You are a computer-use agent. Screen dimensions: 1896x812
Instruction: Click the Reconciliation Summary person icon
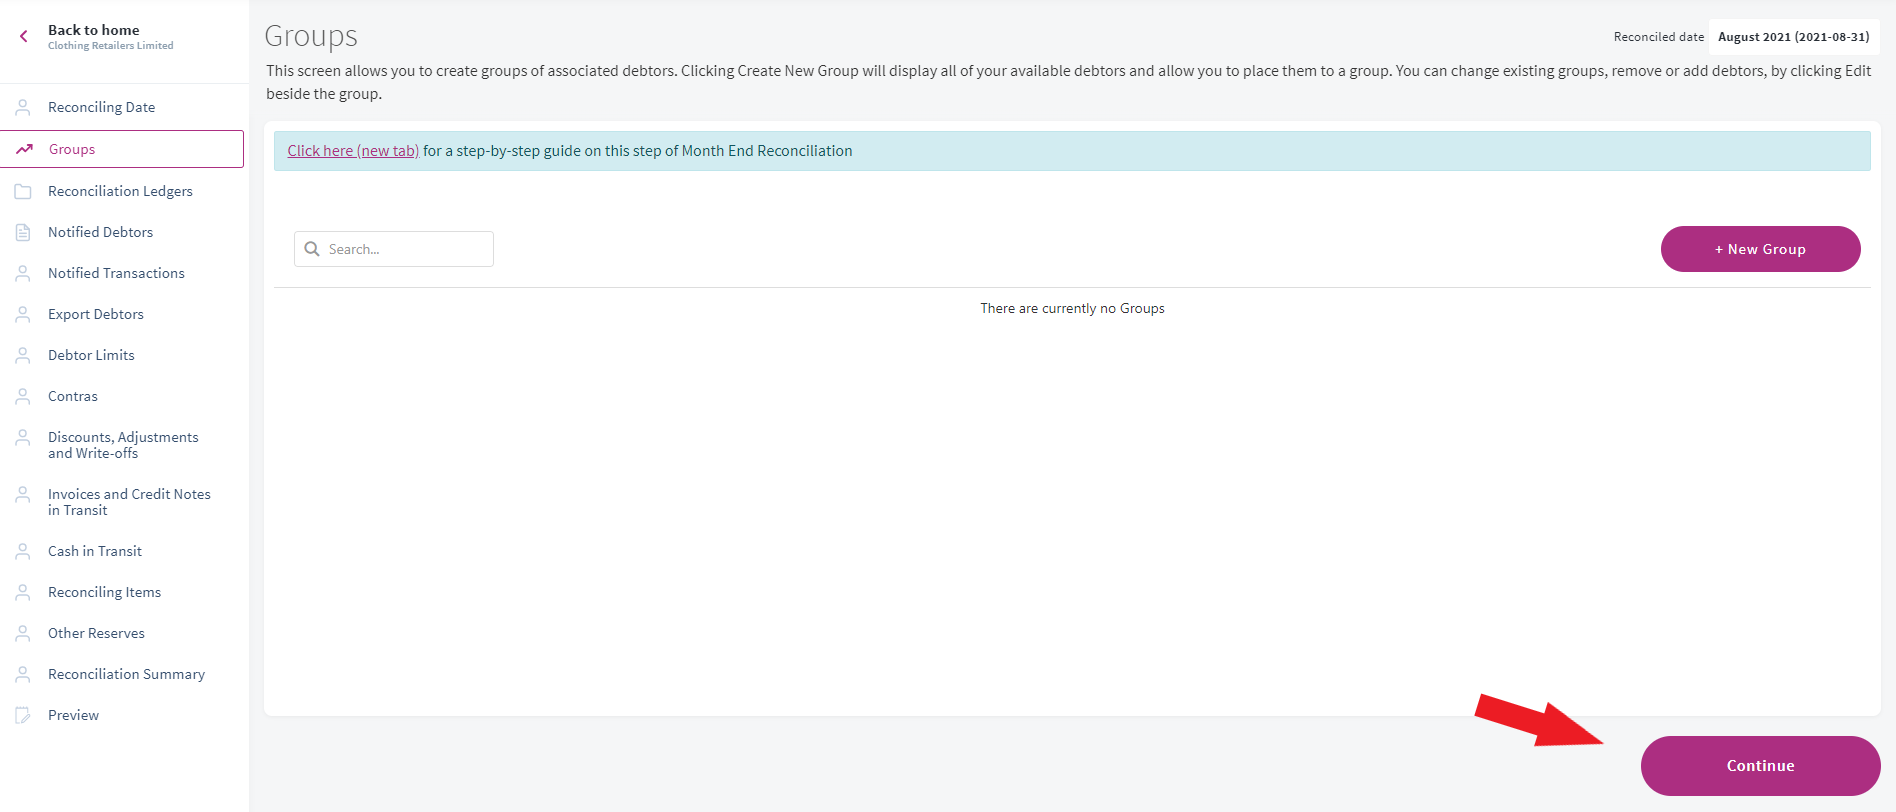click(x=23, y=674)
